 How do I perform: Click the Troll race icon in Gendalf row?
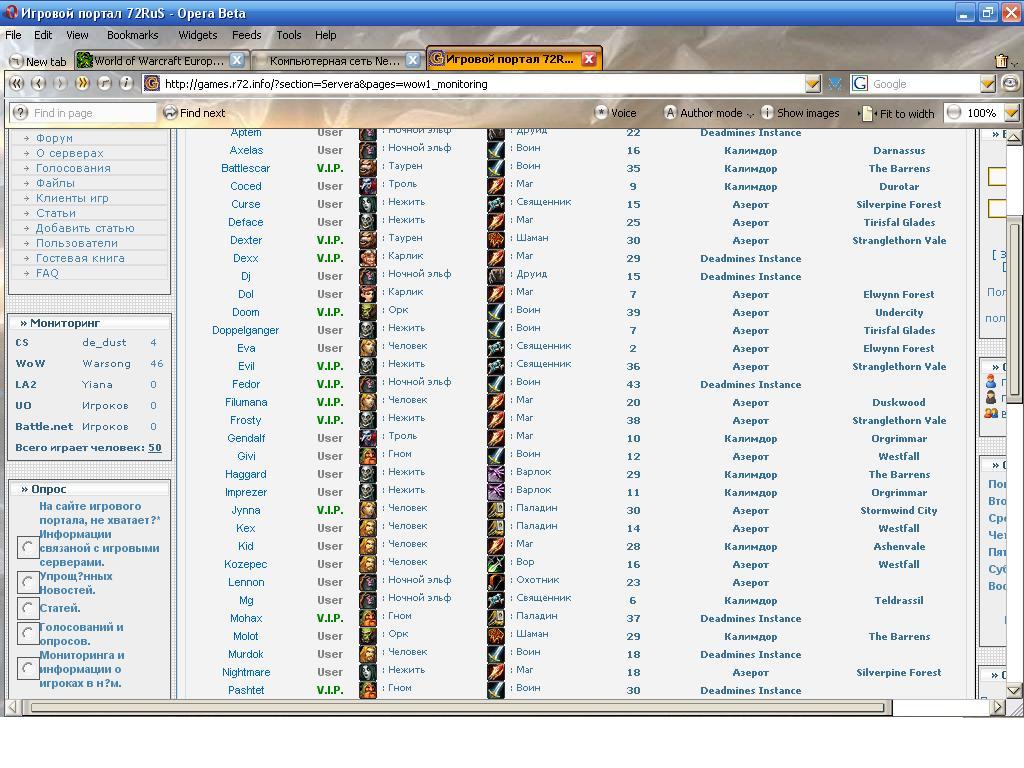tap(368, 438)
